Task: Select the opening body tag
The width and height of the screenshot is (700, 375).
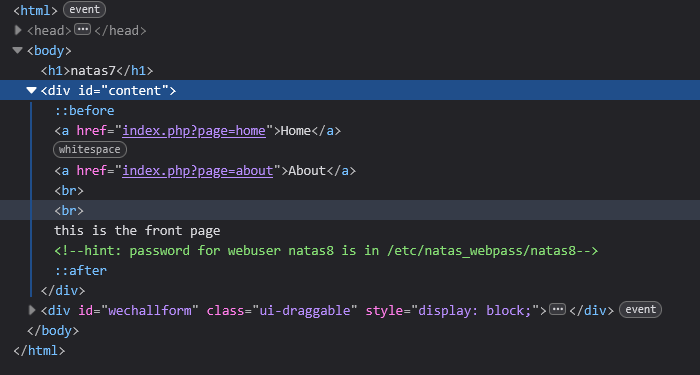Action: point(49,50)
